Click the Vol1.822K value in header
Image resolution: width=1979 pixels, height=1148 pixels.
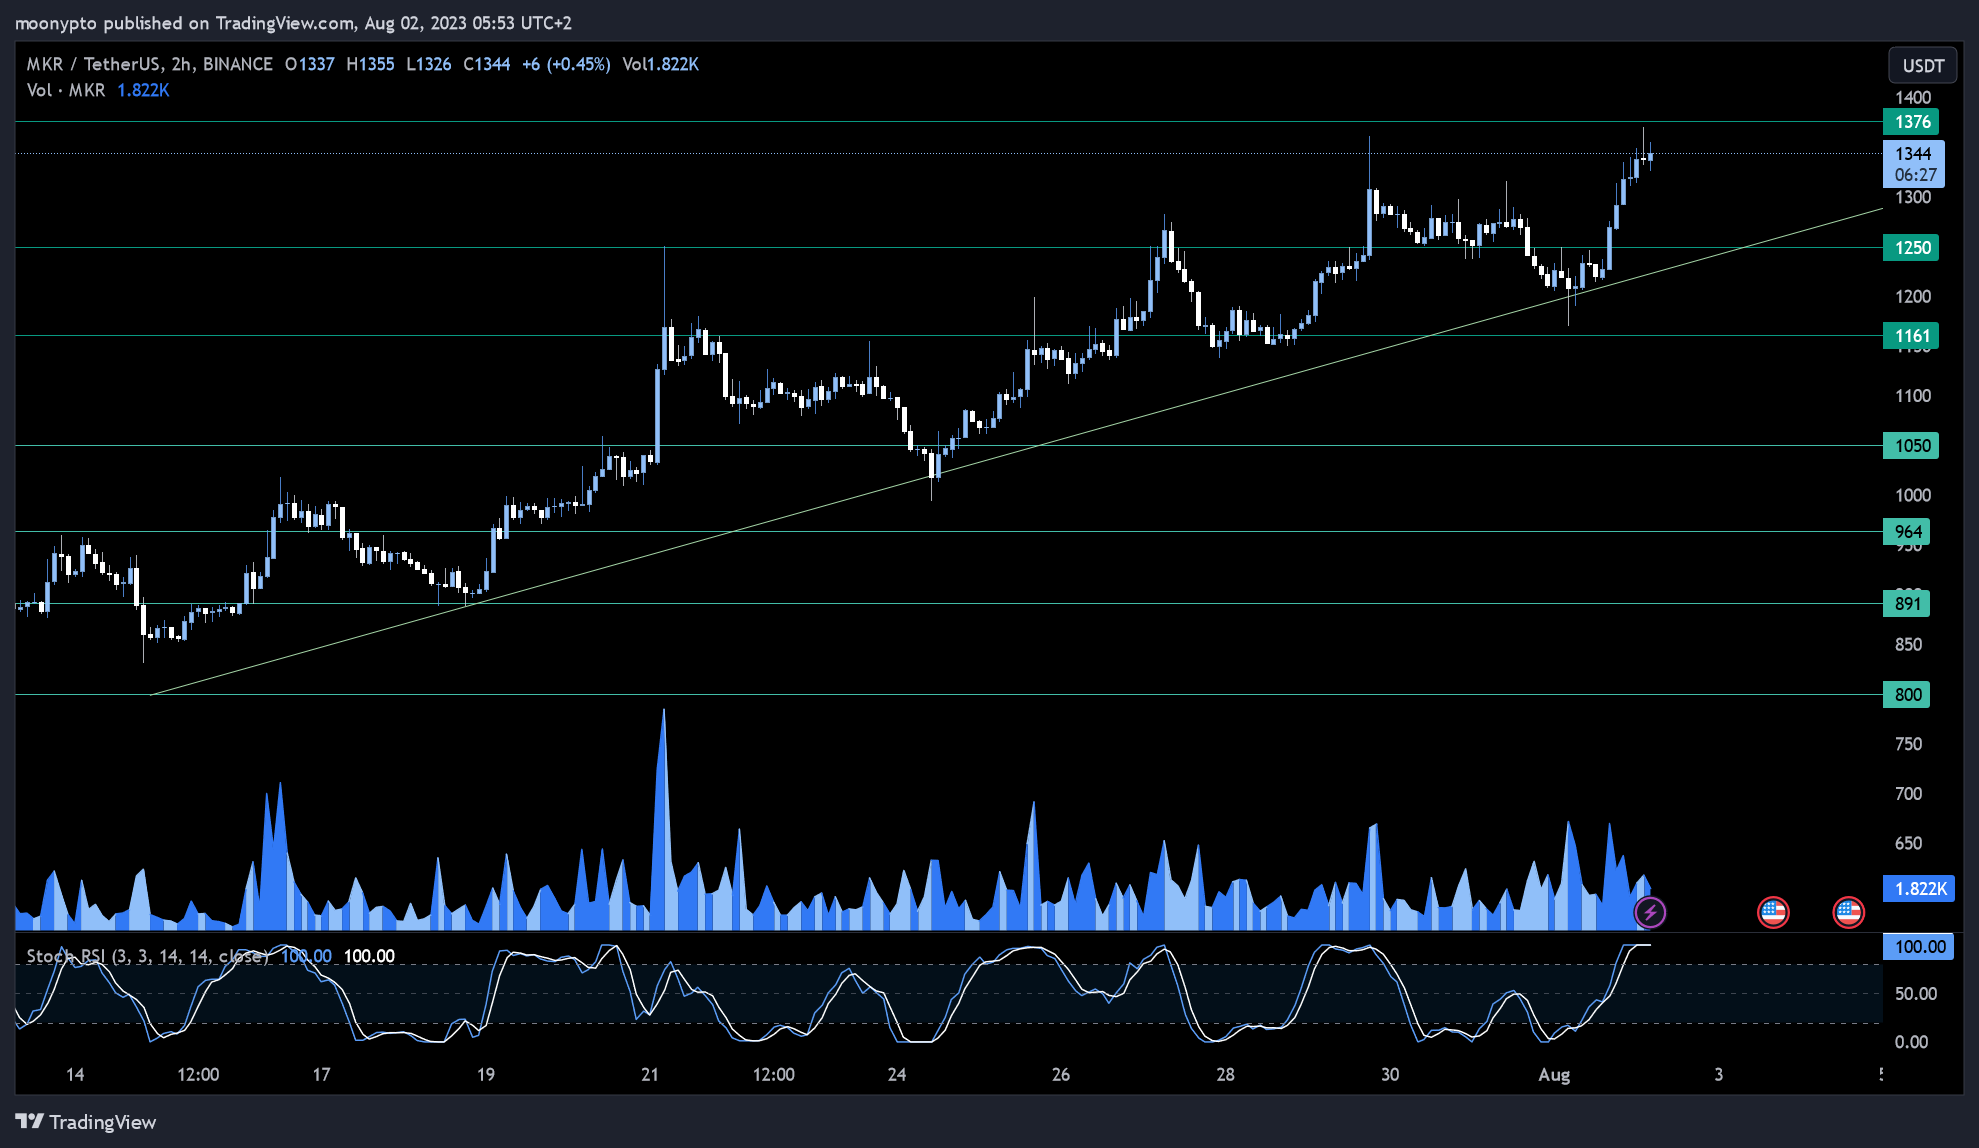coord(661,64)
